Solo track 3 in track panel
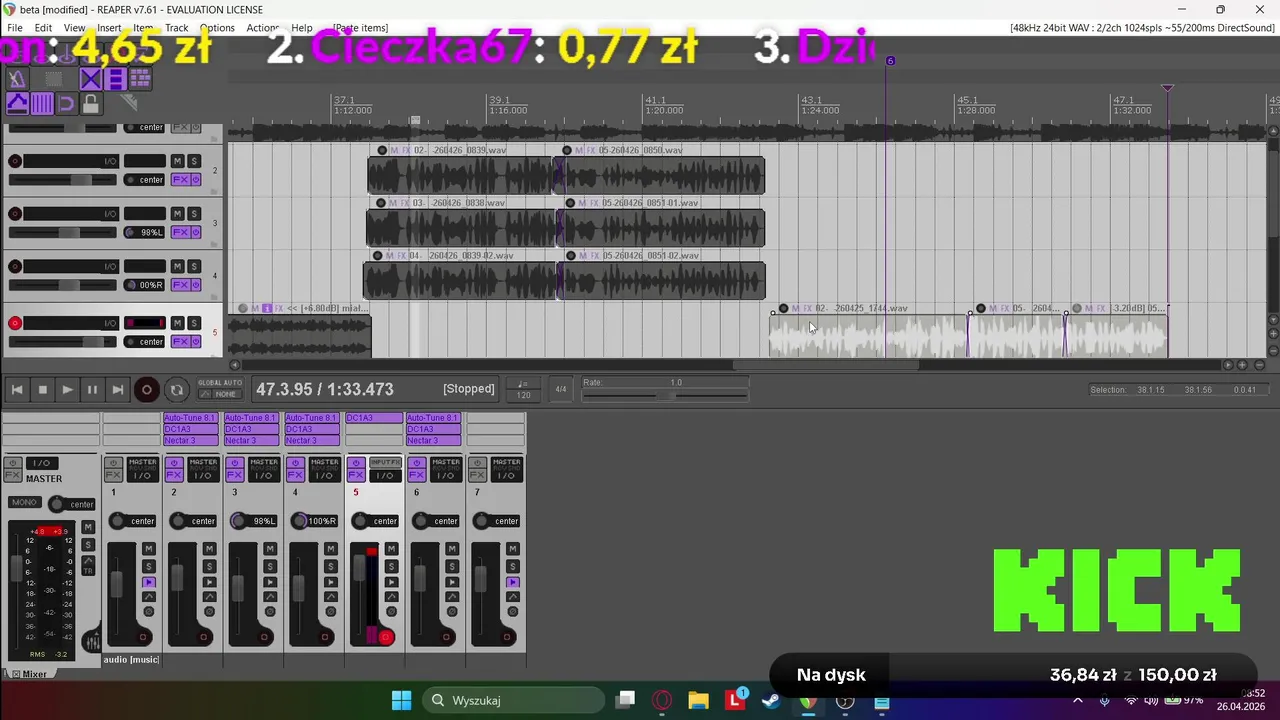 coord(194,214)
